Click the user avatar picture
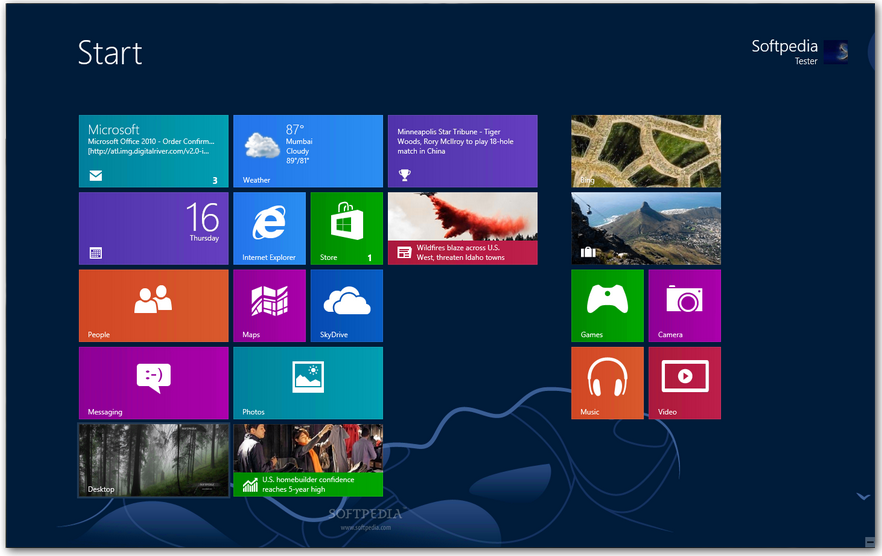This screenshot has height=556, width=882. click(x=836, y=52)
